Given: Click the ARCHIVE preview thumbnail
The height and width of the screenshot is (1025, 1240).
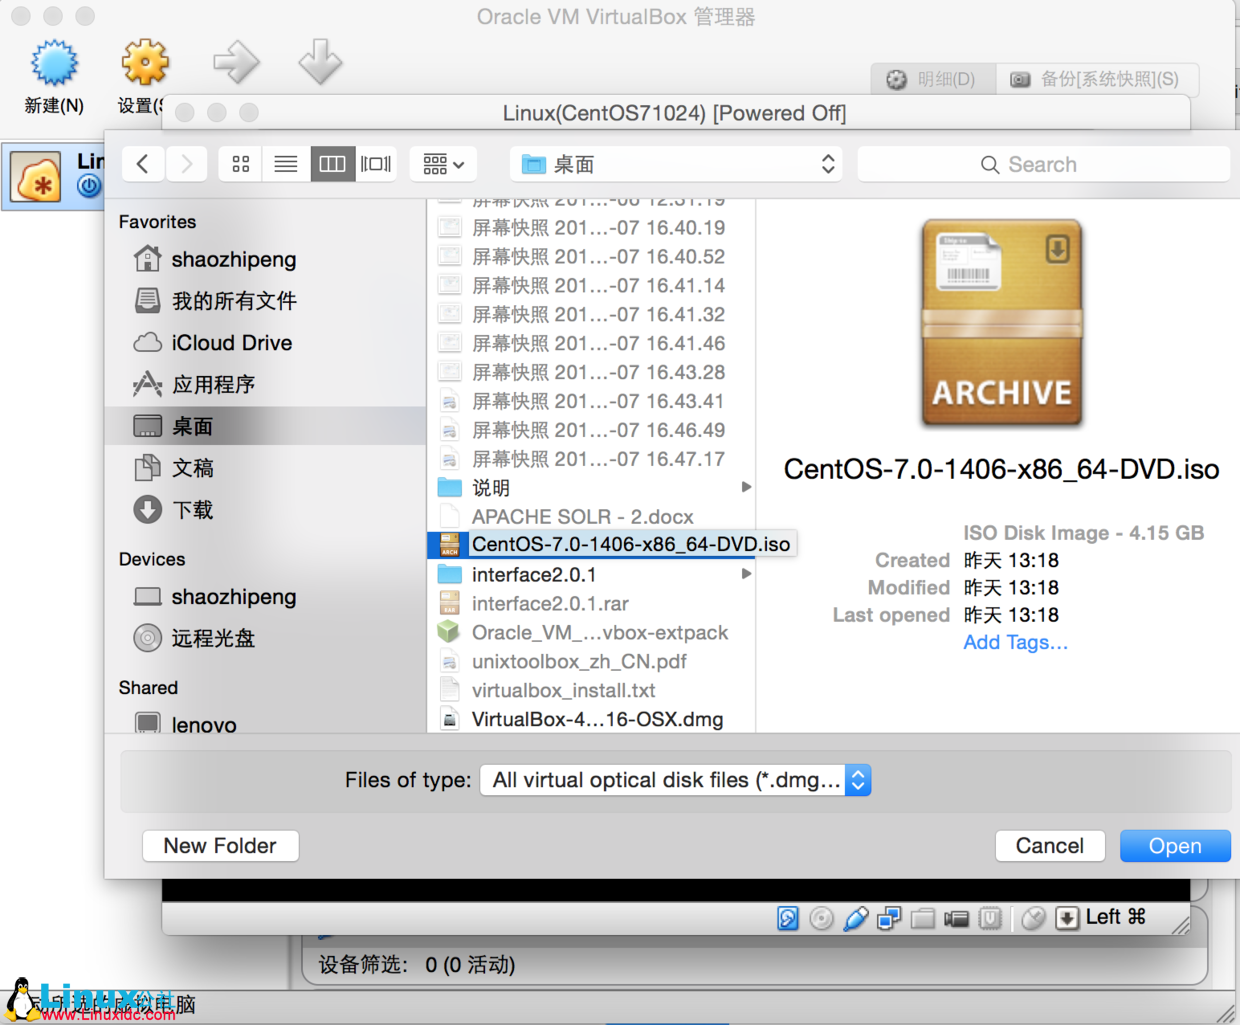Looking at the screenshot, I should pos(1002,323).
